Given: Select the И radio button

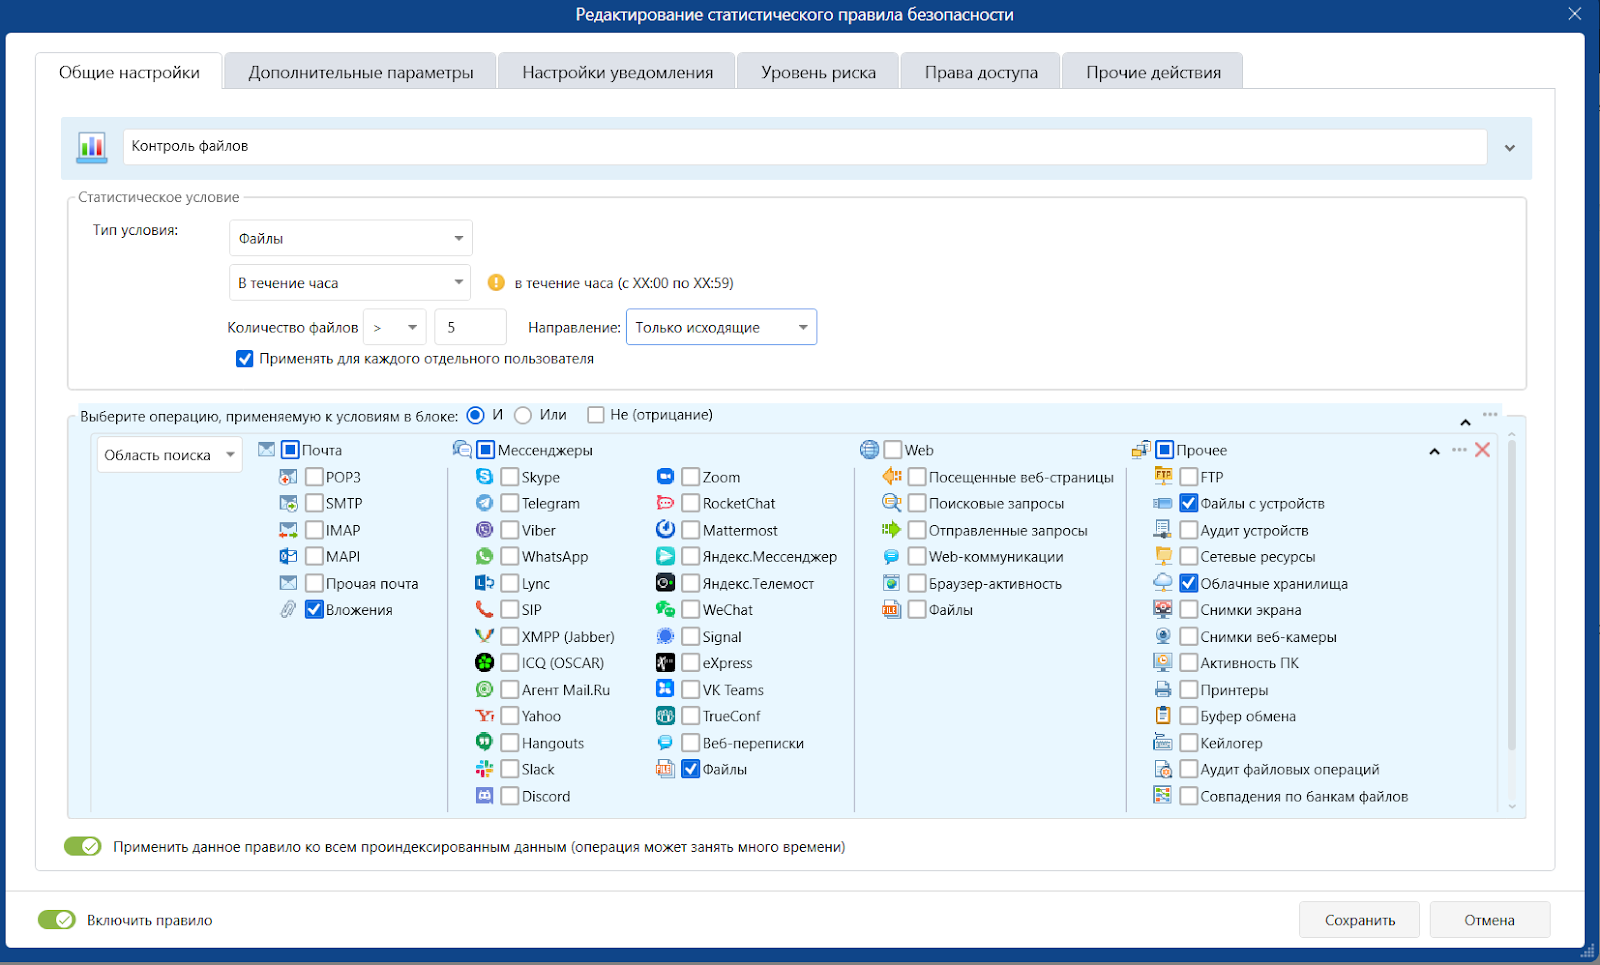Looking at the screenshot, I should (476, 415).
